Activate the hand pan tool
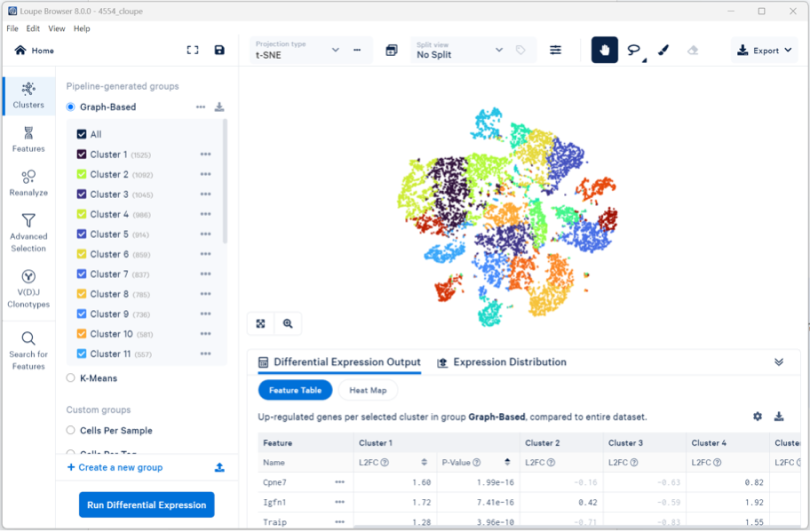 tap(604, 50)
